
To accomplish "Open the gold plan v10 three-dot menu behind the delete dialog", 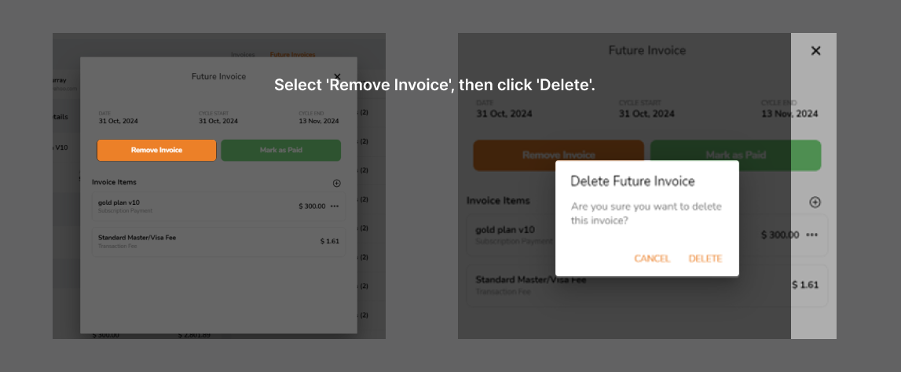I will [812, 235].
